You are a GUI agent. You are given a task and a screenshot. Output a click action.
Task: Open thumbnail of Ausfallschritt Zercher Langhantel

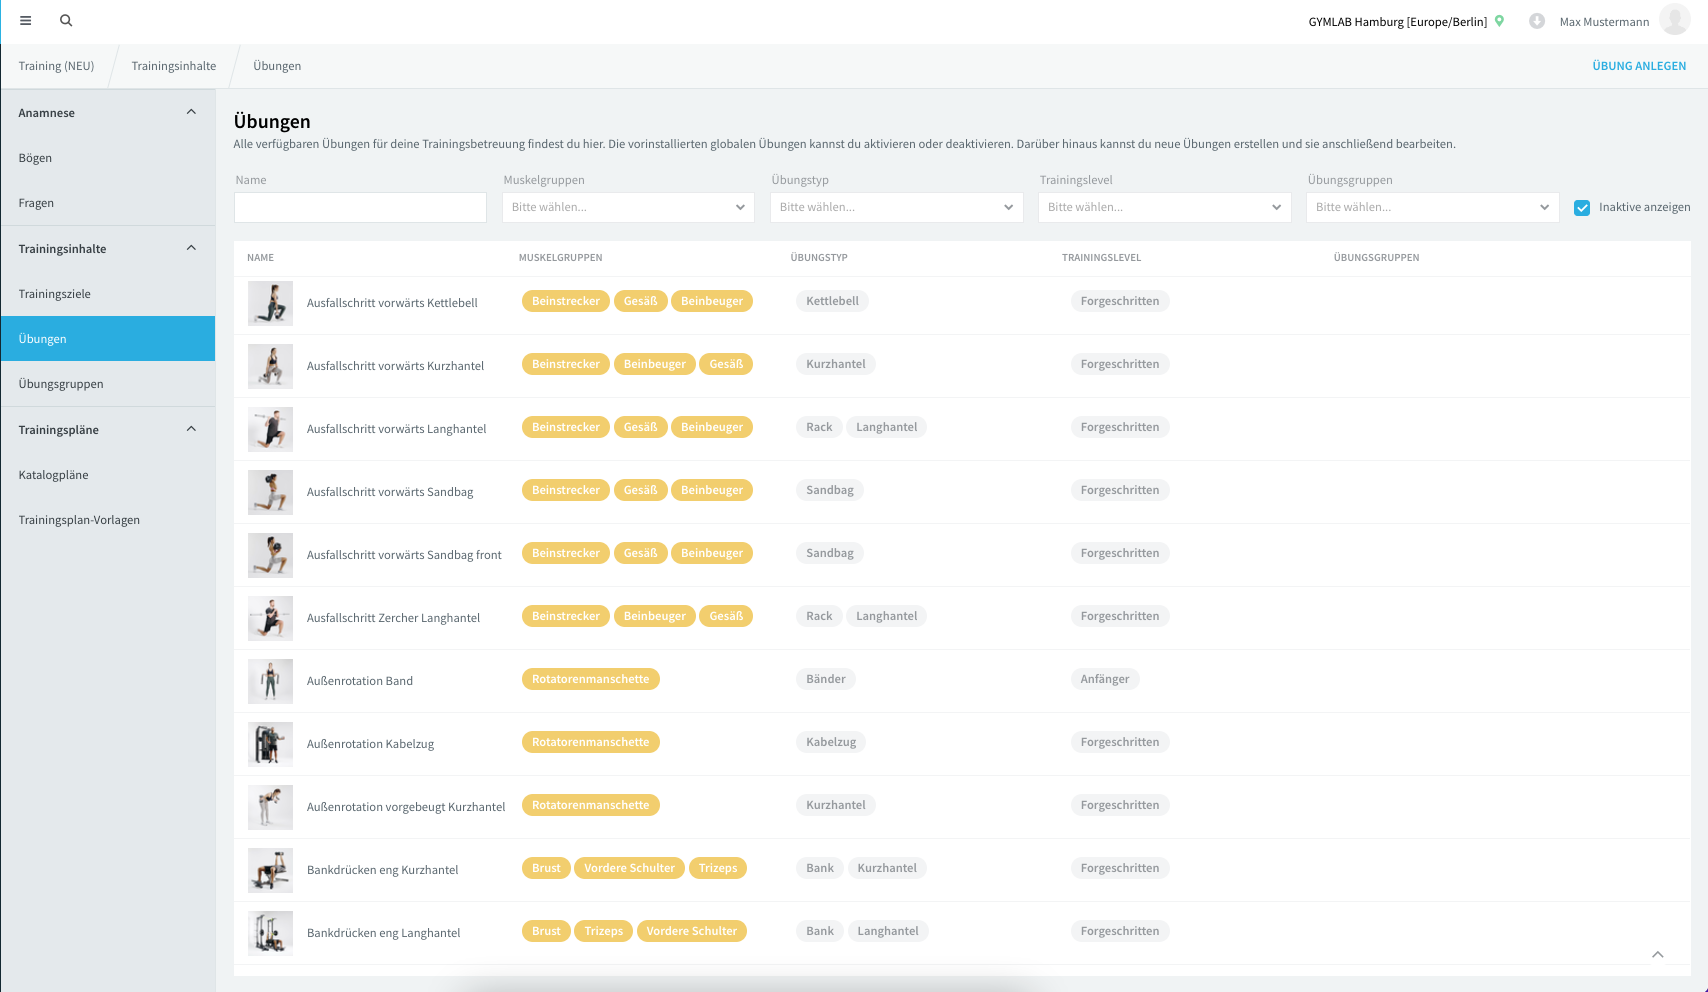[270, 618]
